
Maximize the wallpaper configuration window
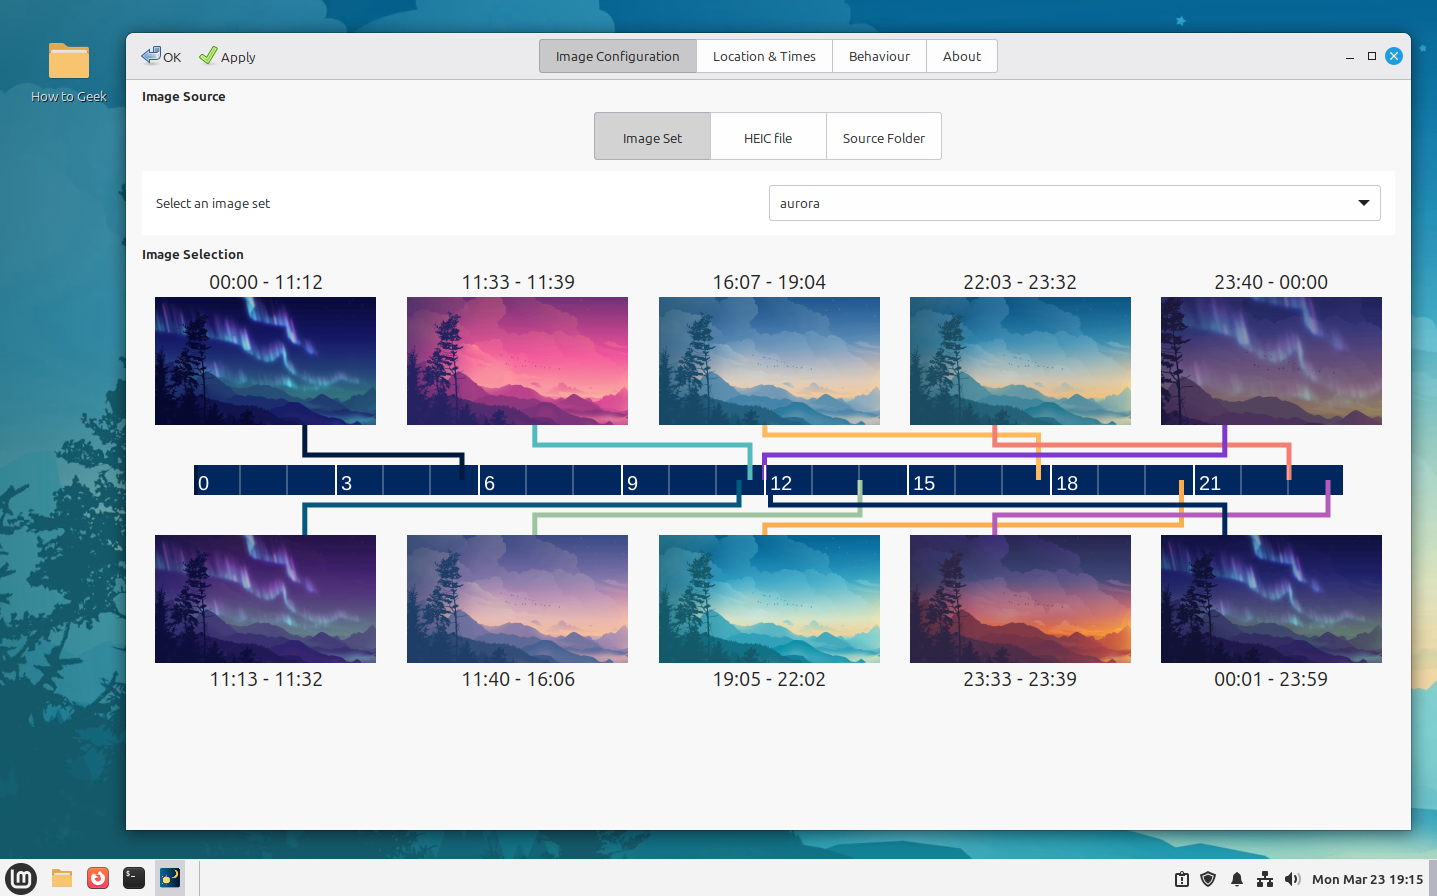(x=1372, y=56)
